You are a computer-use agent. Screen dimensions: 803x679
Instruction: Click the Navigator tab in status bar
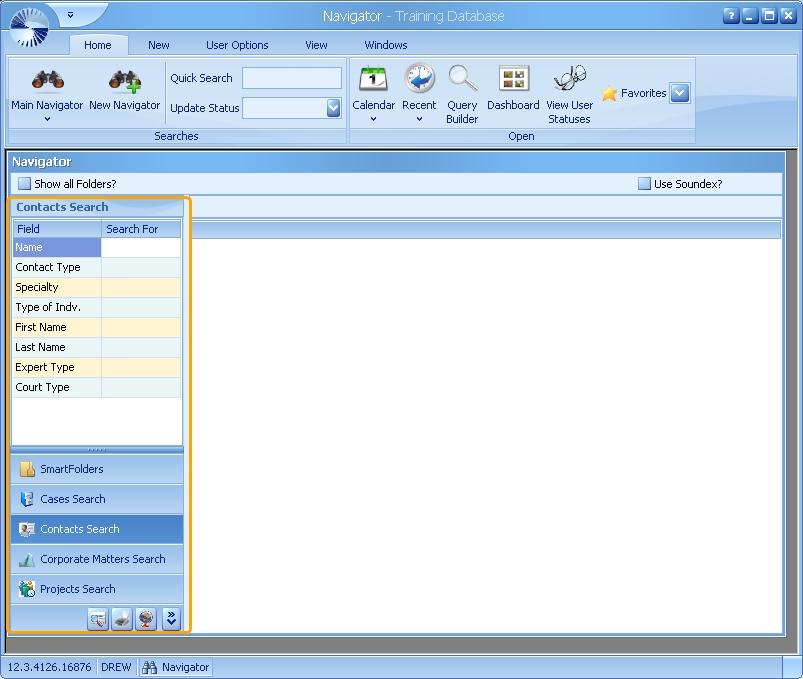(x=176, y=667)
